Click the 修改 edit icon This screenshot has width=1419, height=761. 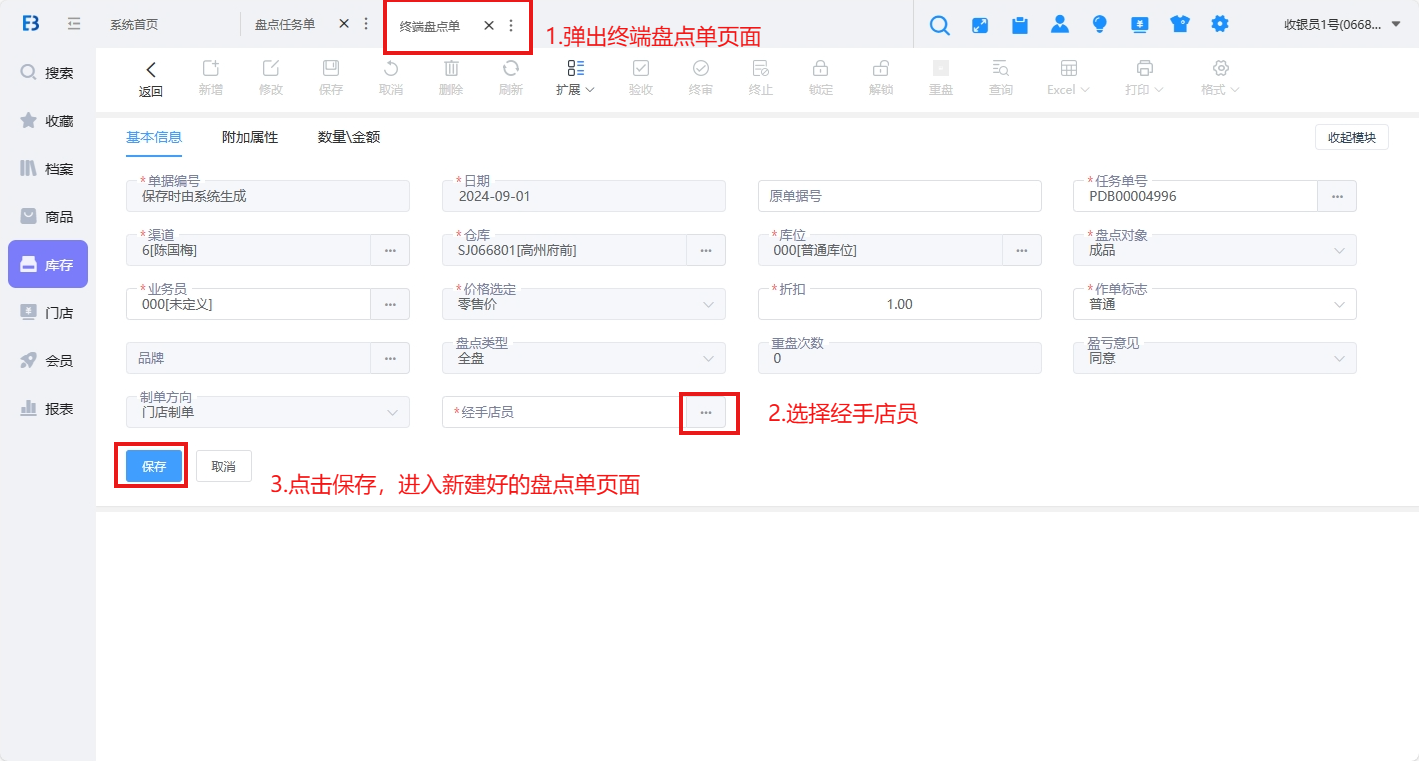point(271,68)
